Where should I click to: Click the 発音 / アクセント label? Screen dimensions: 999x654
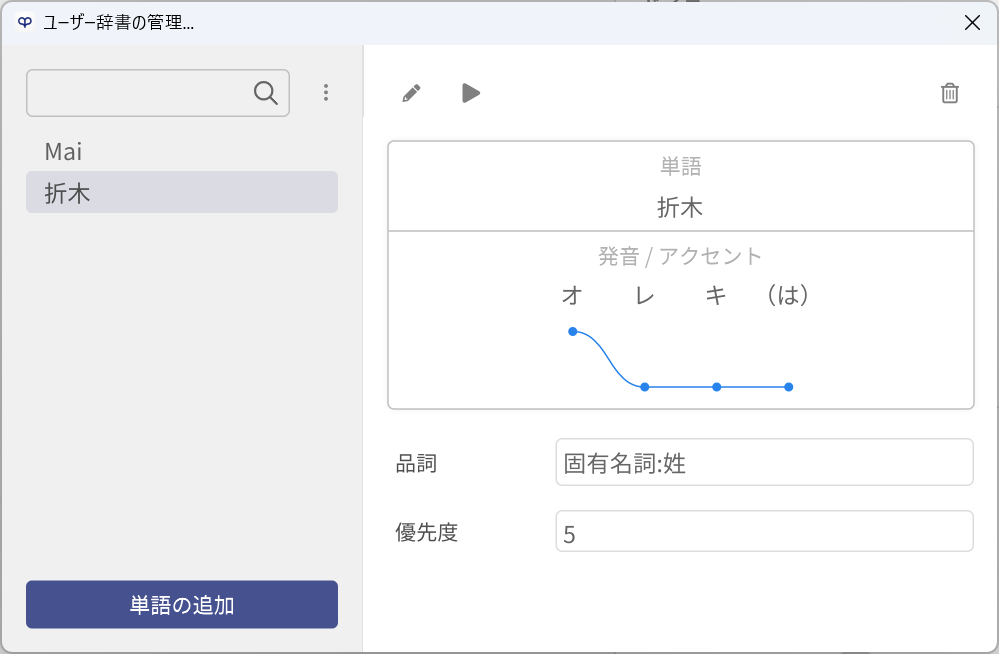pos(680,256)
